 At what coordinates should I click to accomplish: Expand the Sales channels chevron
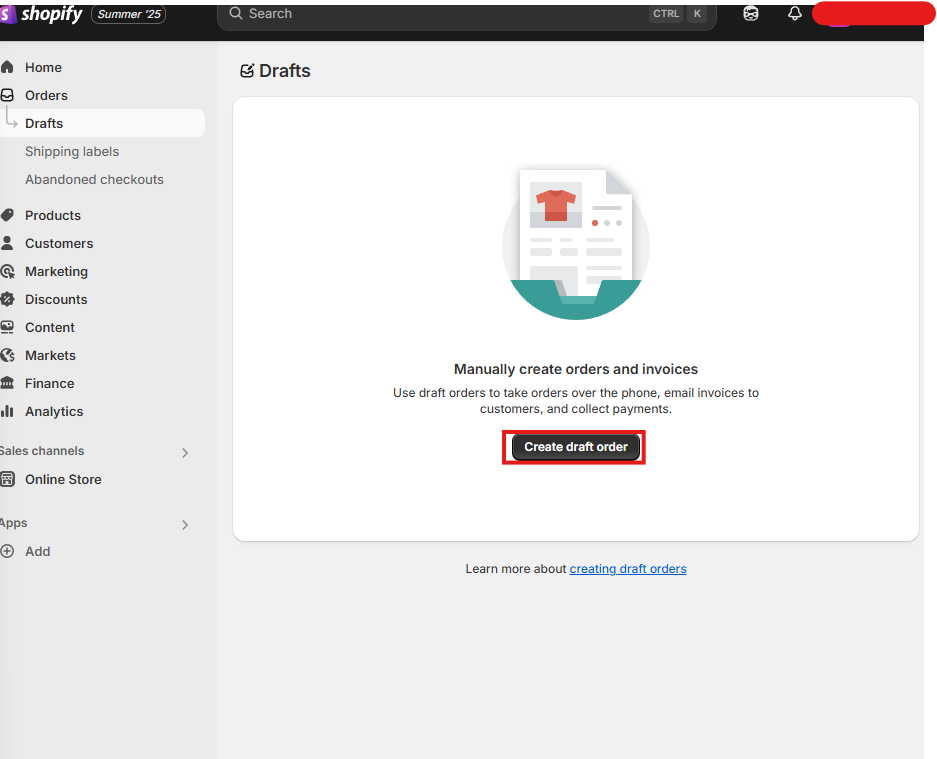pyautogui.click(x=185, y=452)
